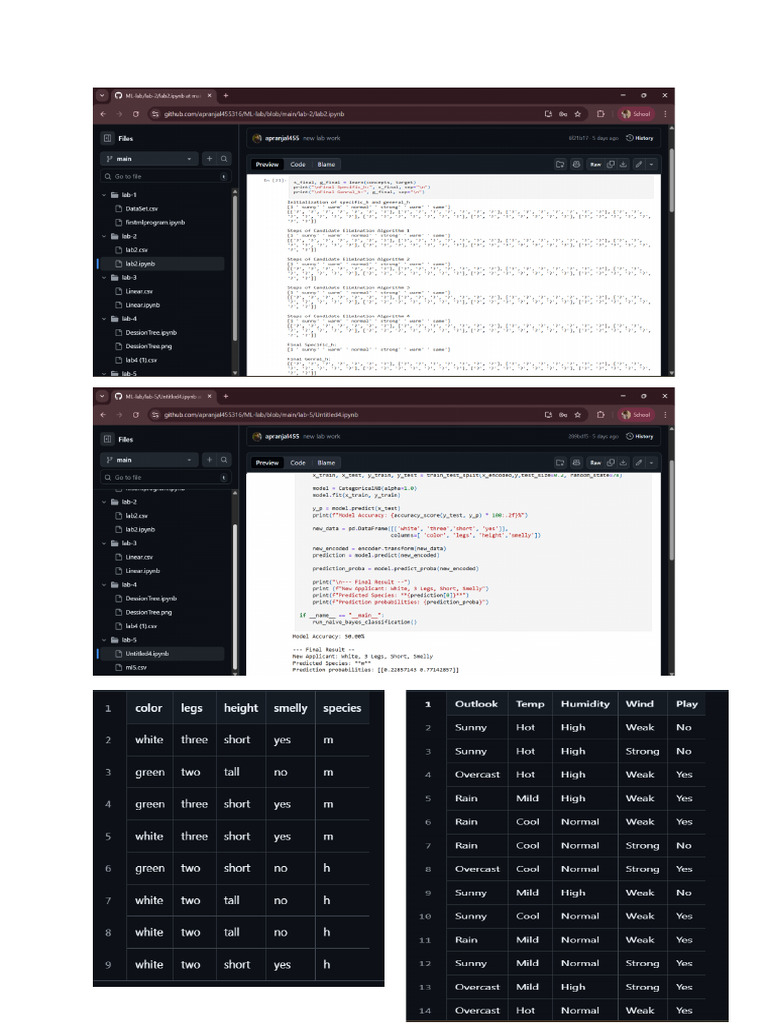Image resolution: width=768 pixels, height=1024 pixels.
Task: Raw button in top lab2 window
Action: click(x=596, y=165)
